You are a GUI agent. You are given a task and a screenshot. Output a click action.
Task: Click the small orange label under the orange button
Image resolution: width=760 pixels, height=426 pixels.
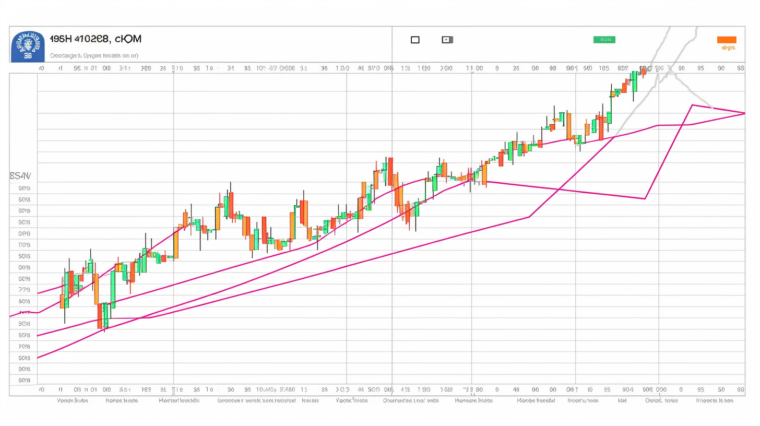click(x=727, y=48)
